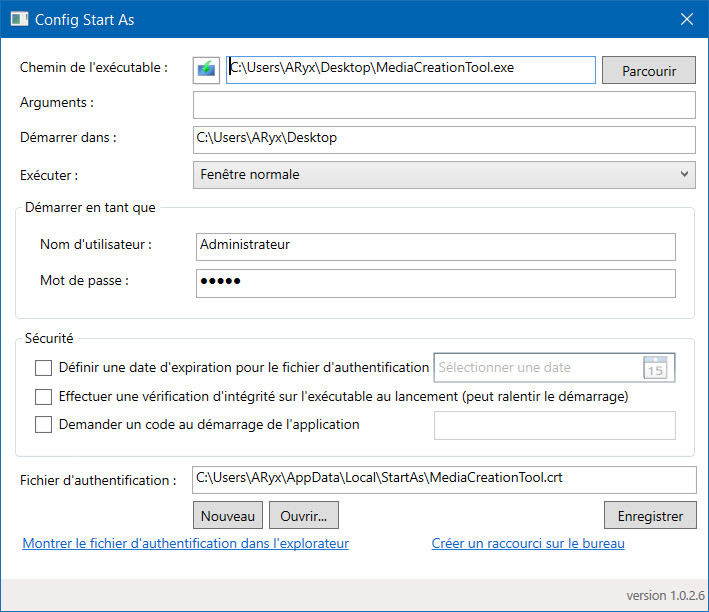The image size is (709, 612).
Task: Click the empty Arguments field
Action: click(x=444, y=105)
